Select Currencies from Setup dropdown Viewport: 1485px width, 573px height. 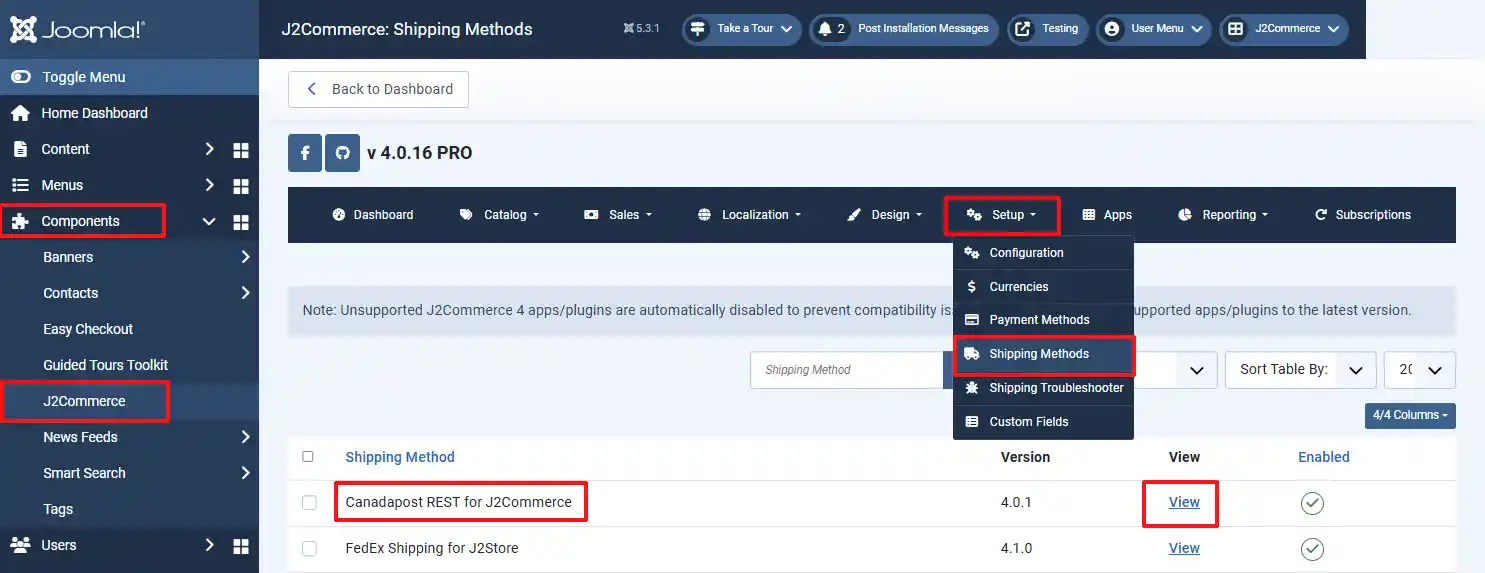[1043, 287]
